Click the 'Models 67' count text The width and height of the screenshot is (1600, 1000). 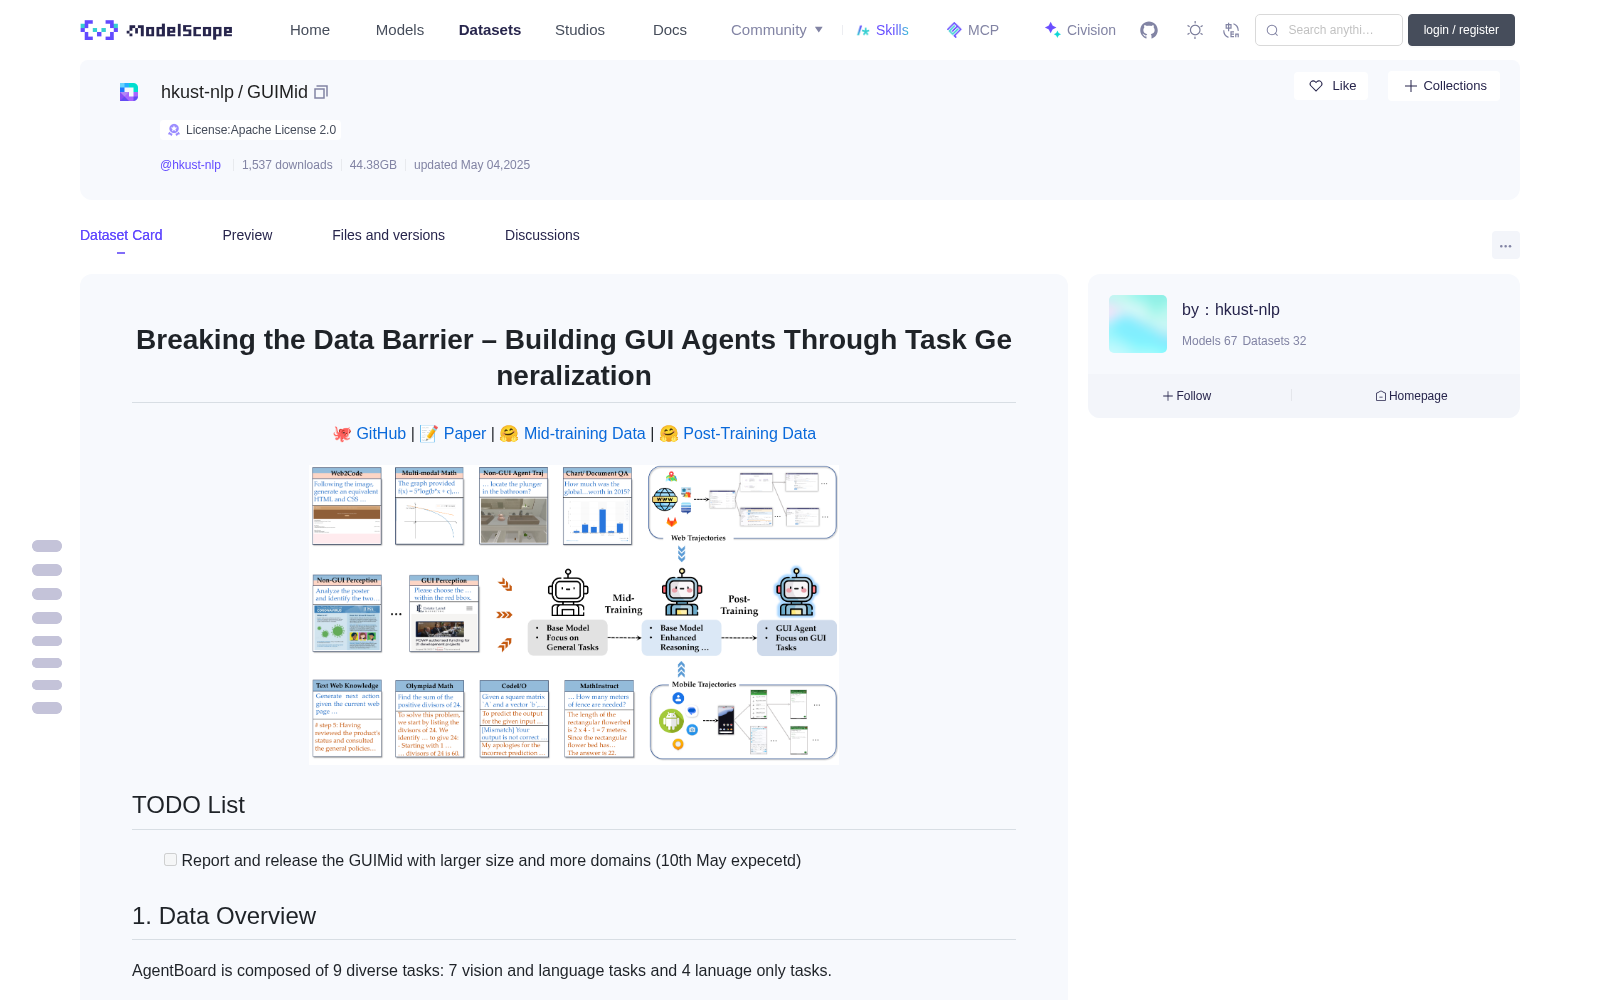click(1209, 341)
